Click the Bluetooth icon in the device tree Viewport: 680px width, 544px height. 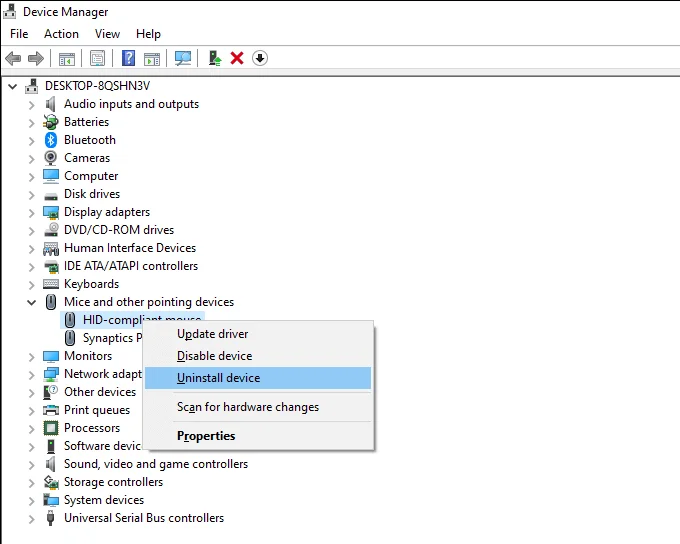coord(51,140)
